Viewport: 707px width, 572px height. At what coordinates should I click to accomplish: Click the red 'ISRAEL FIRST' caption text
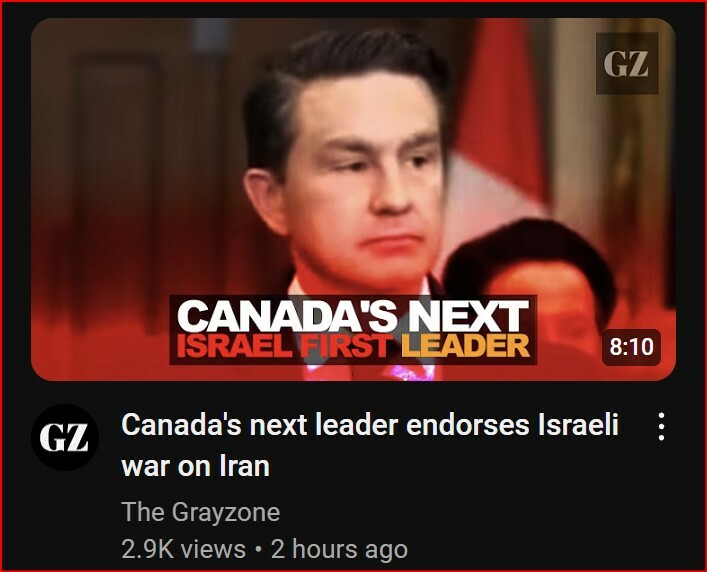[x=283, y=347]
